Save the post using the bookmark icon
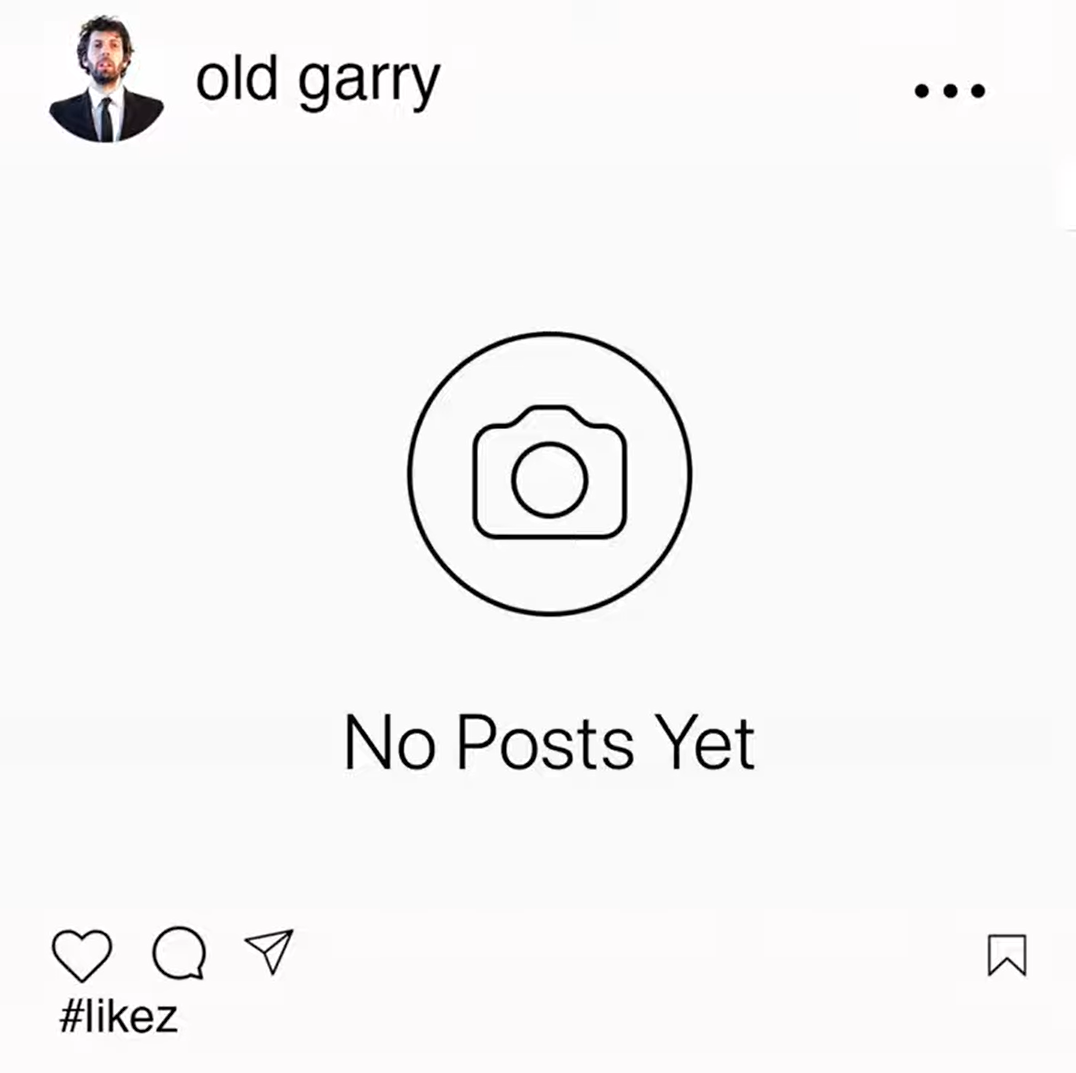Viewport: 1076px width, 1073px height. [x=1007, y=954]
